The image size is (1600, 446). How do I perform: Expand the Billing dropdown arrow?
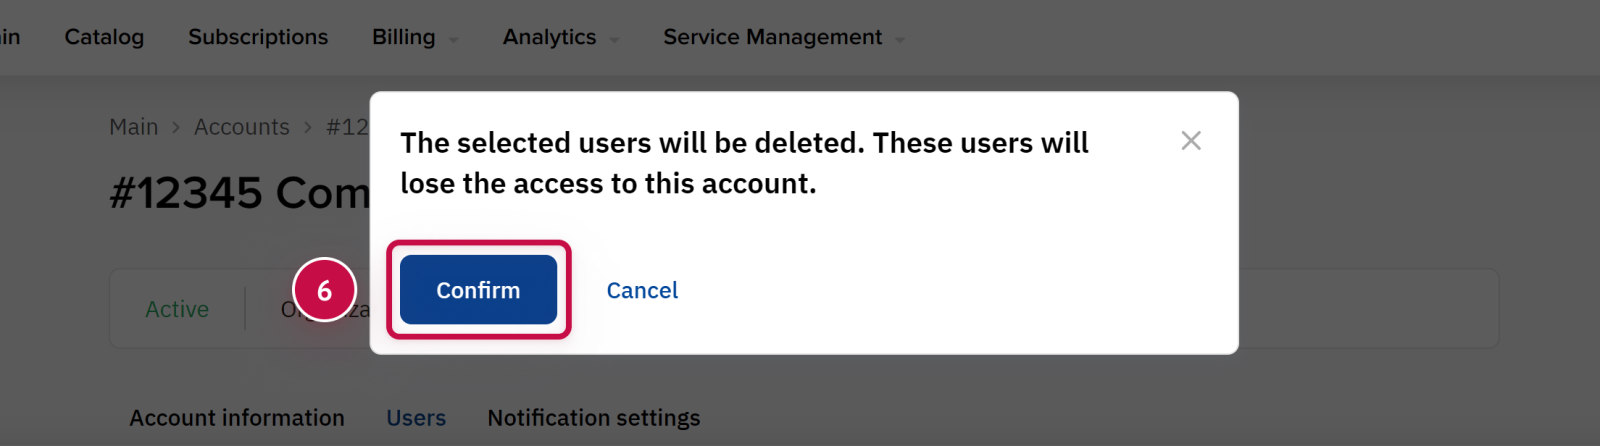point(454,40)
